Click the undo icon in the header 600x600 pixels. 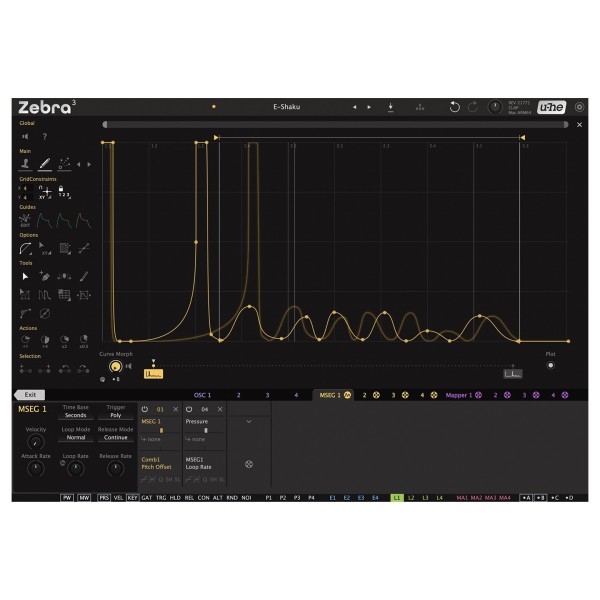pyautogui.click(x=455, y=107)
